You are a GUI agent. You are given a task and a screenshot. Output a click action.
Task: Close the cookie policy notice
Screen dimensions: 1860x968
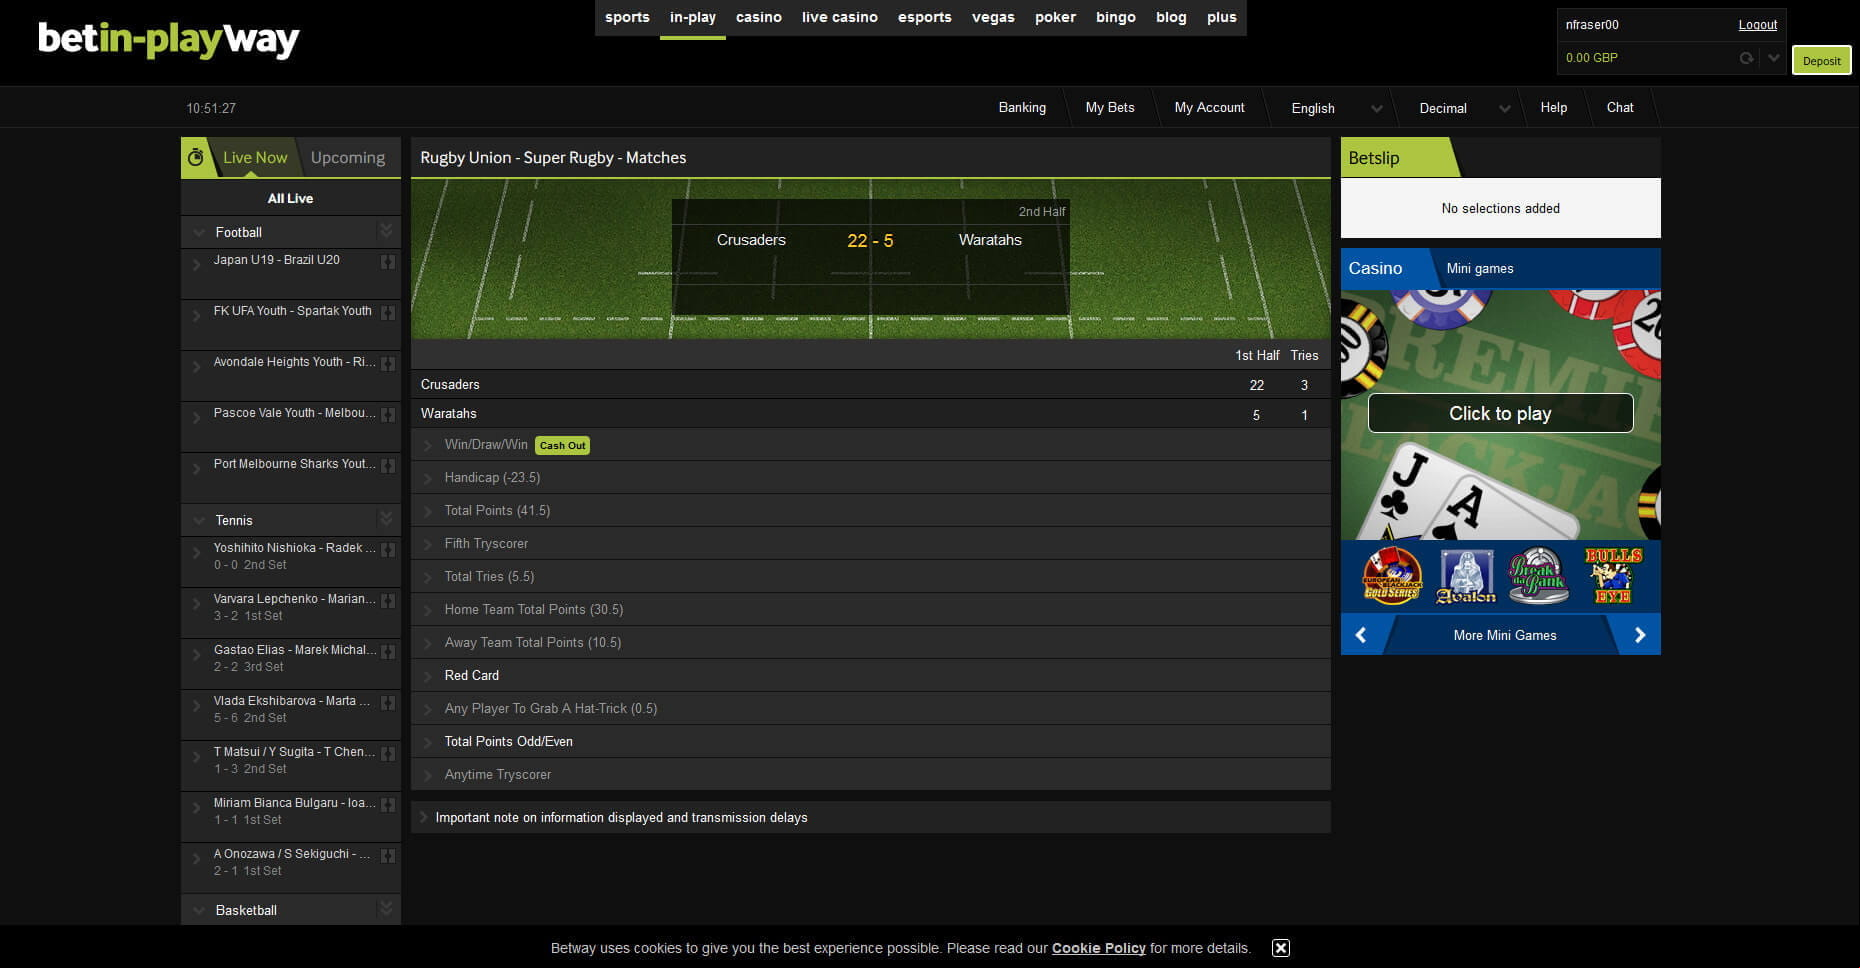point(1280,948)
